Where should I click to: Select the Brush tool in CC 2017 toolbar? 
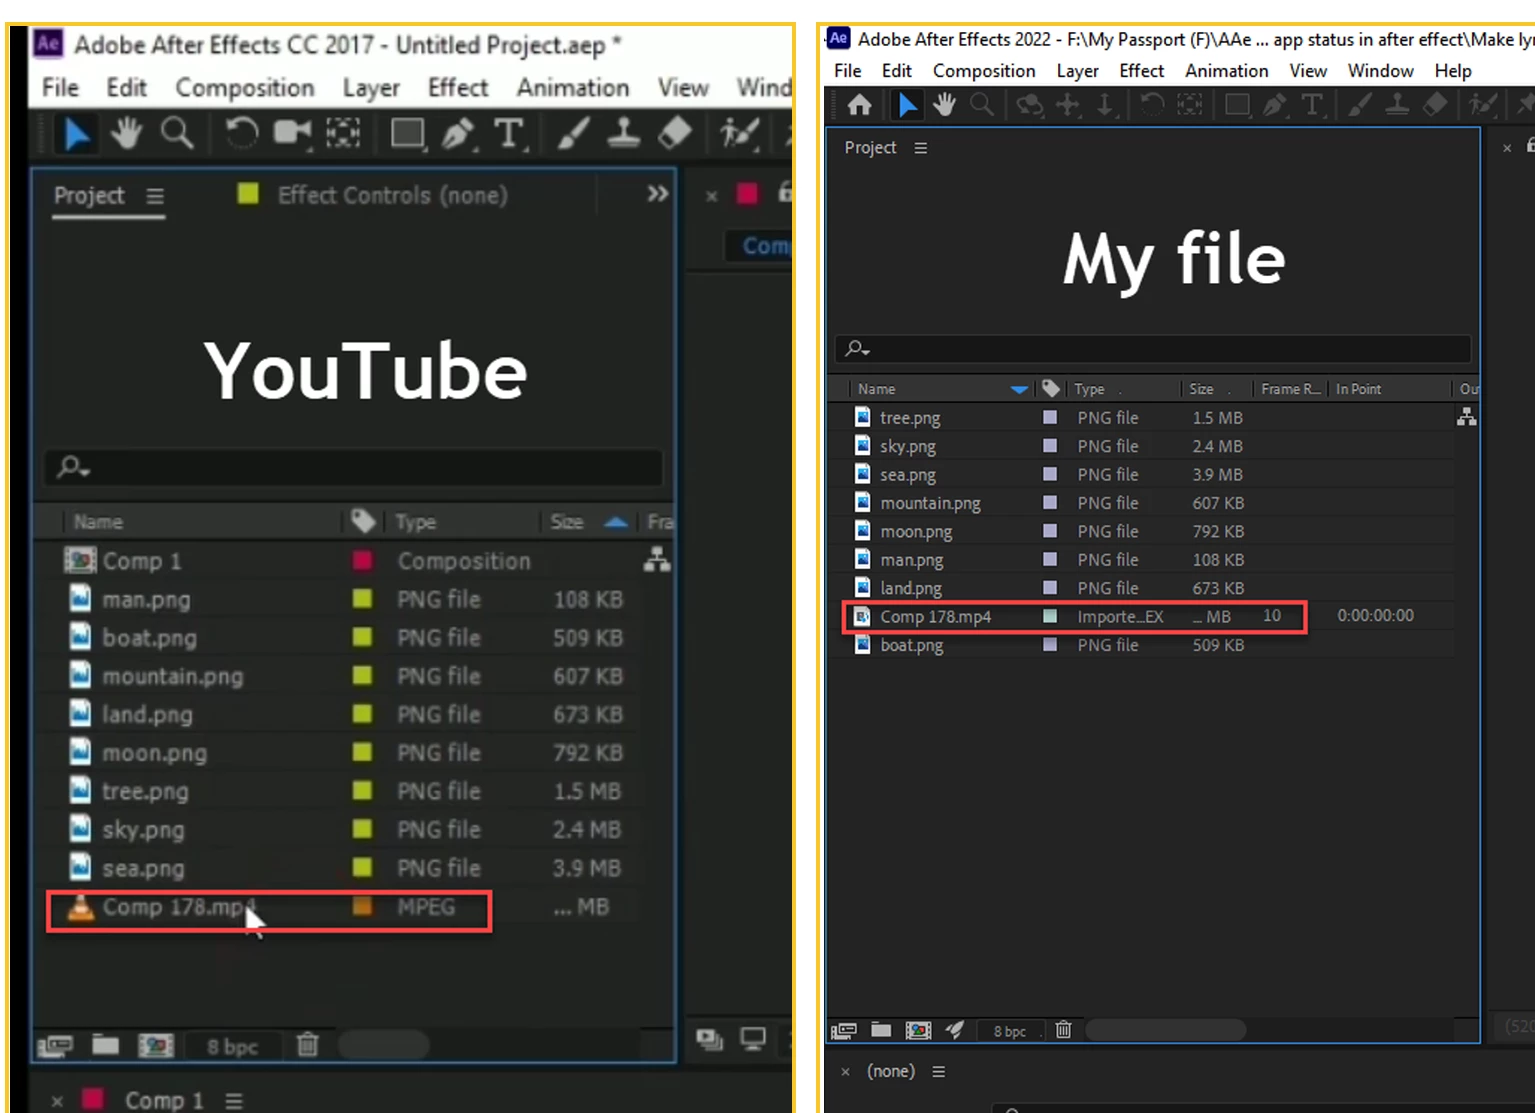point(573,133)
